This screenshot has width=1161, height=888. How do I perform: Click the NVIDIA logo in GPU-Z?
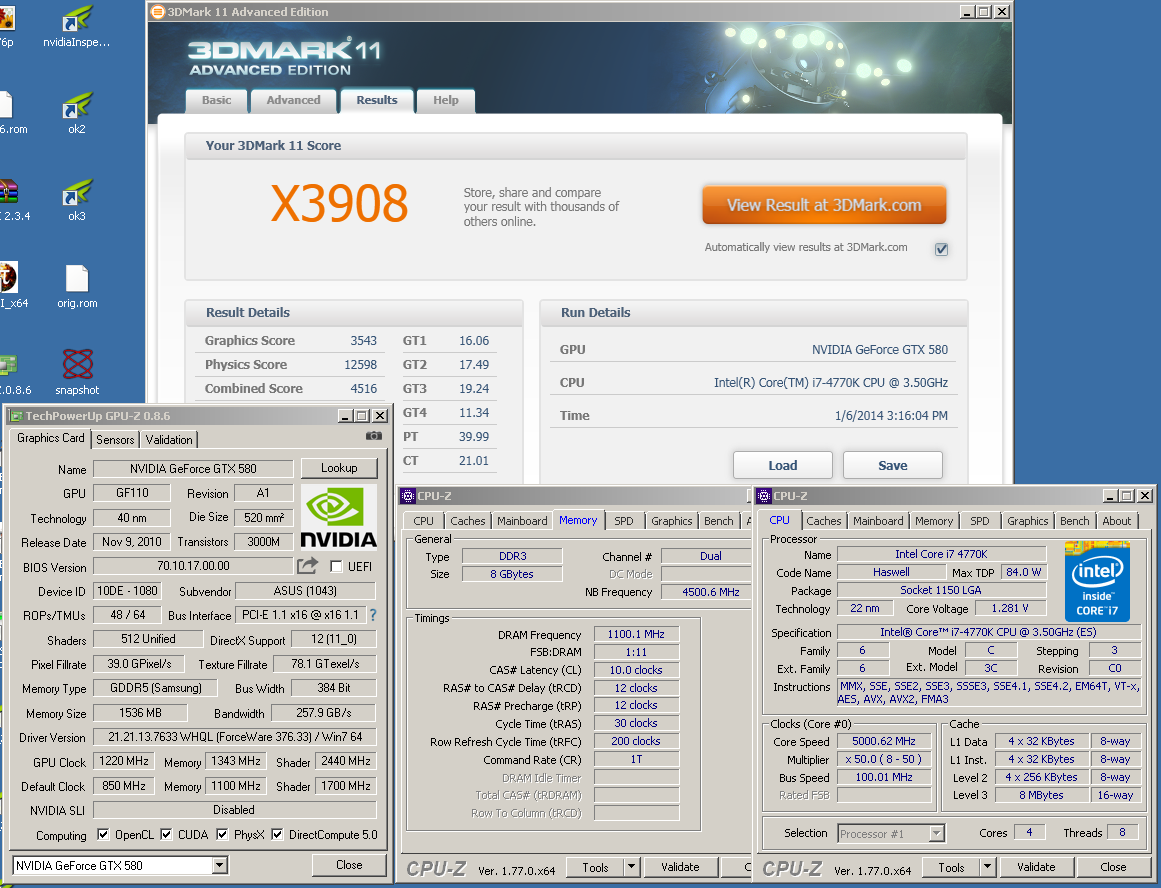coord(338,517)
